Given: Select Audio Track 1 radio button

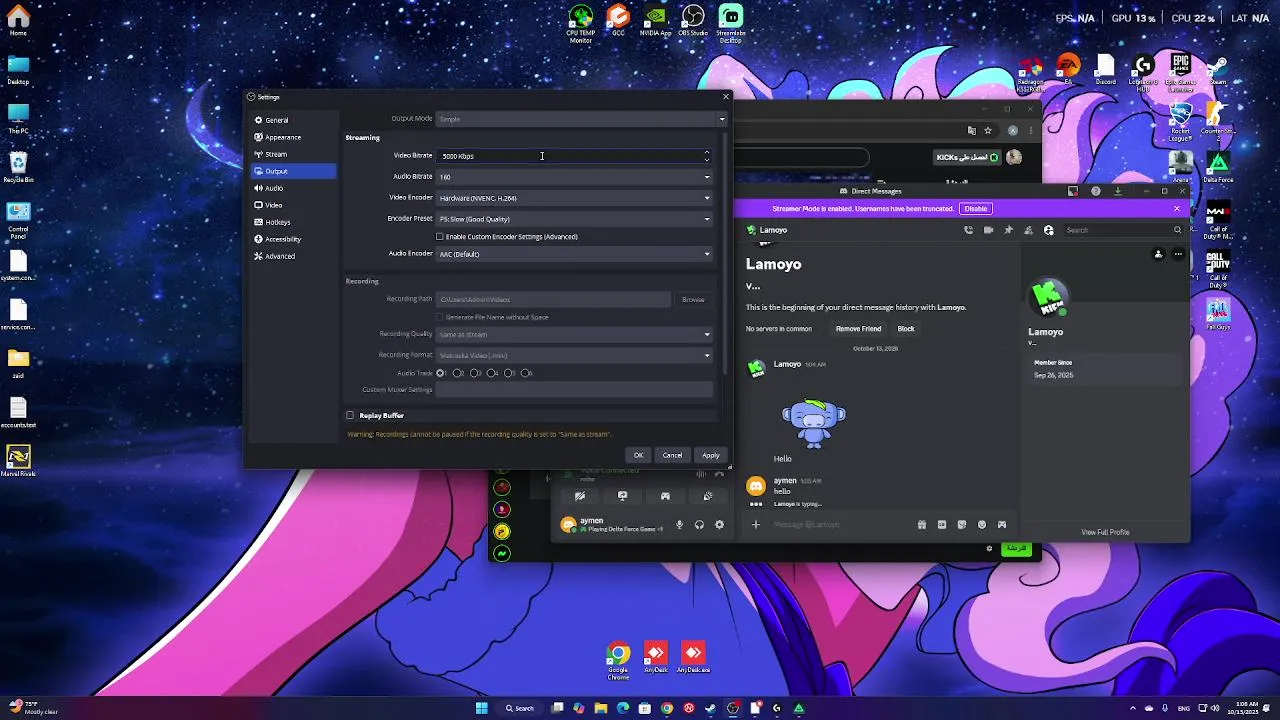Looking at the screenshot, I should click(440, 373).
